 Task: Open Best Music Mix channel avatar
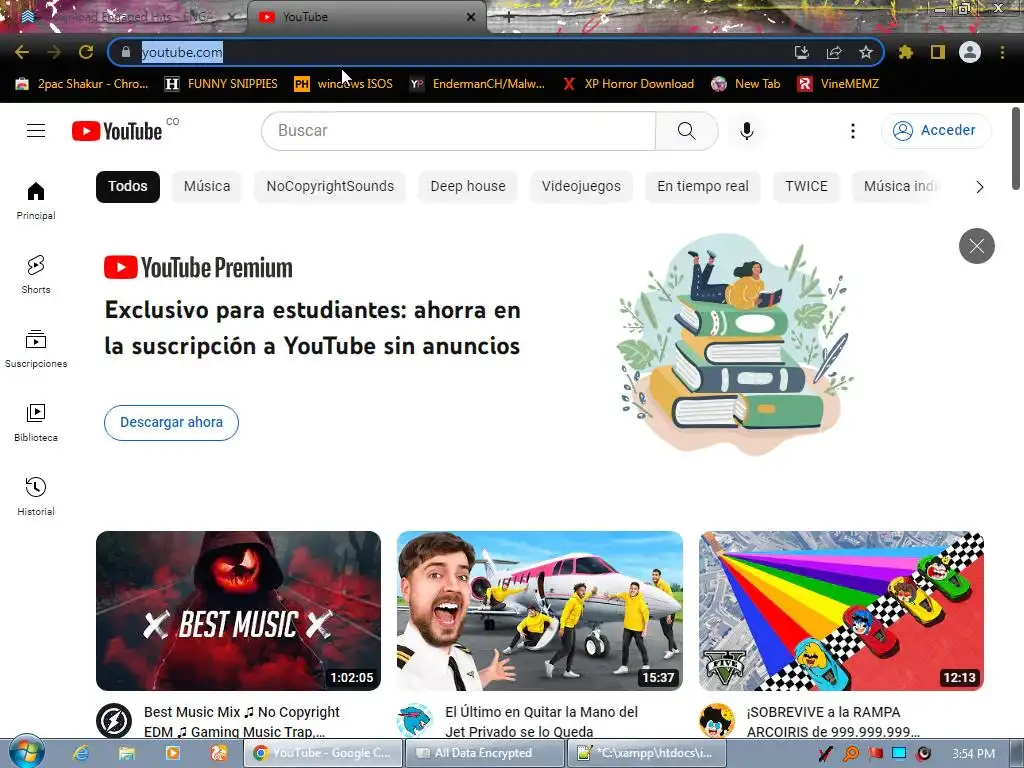pyautogui.click(x=114, y=720)
